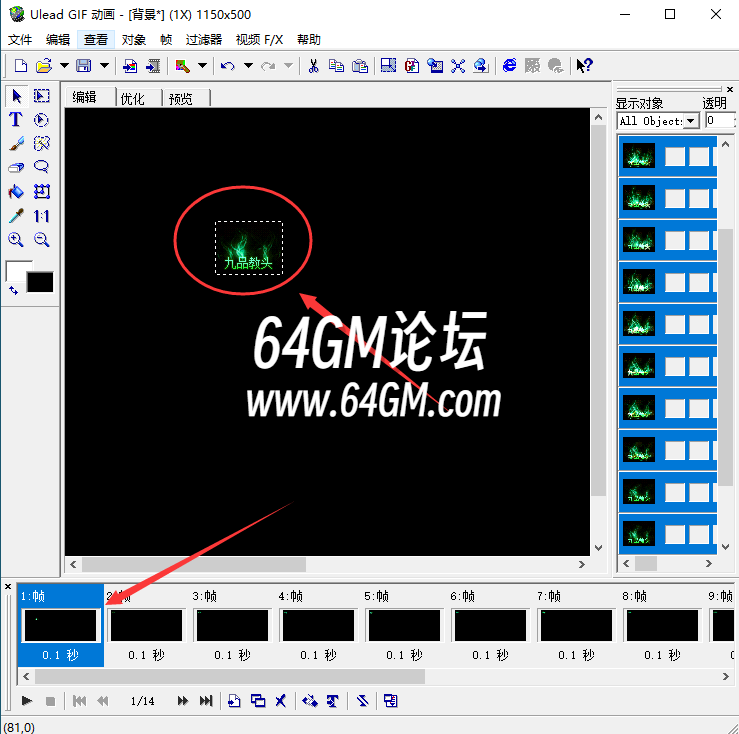Select the Paint Brush tool

pyautogui.click(x=16, y=143)
